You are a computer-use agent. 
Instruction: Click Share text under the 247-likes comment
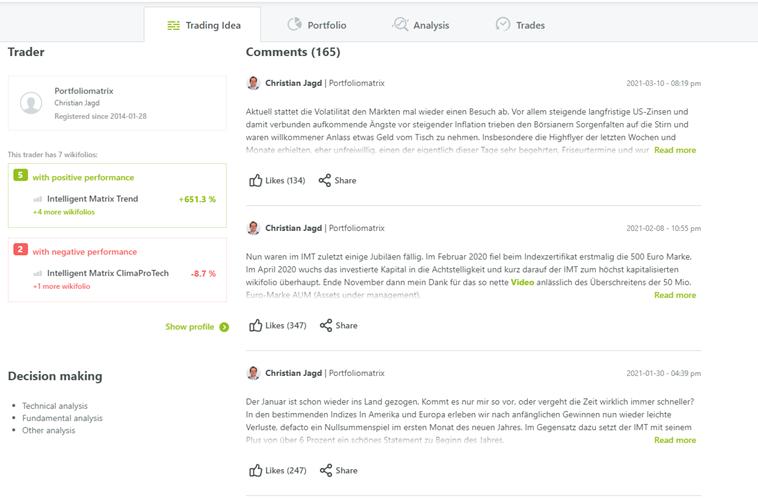pyautogui.click(x=347, y=470)
